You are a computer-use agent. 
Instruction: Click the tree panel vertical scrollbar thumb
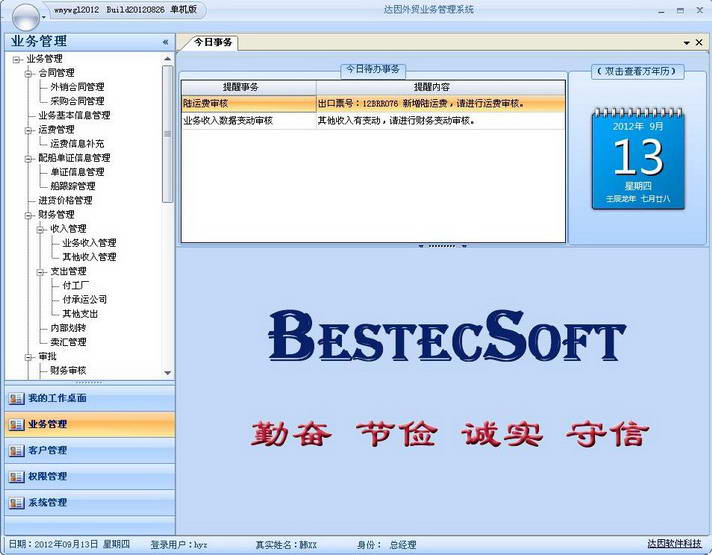click(x=168, y=134)
